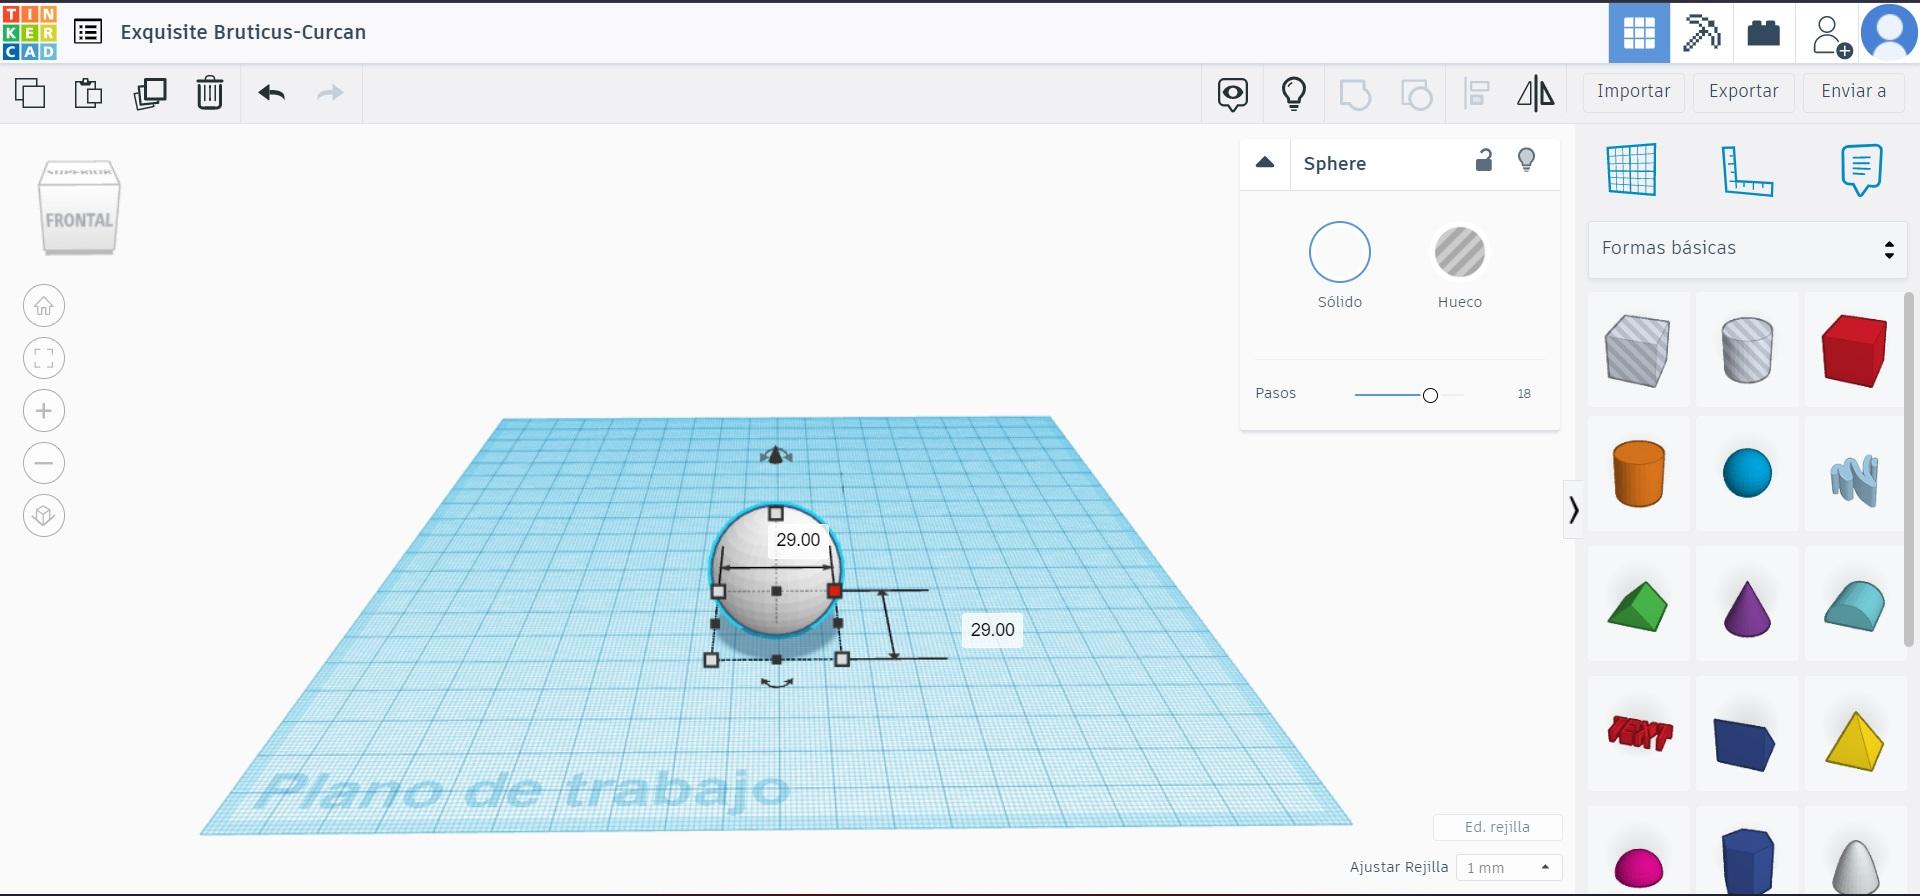Open the designs list icon
Image resolution: width=1920 pixels, height=896 pixels.
(x=88, y=32)
